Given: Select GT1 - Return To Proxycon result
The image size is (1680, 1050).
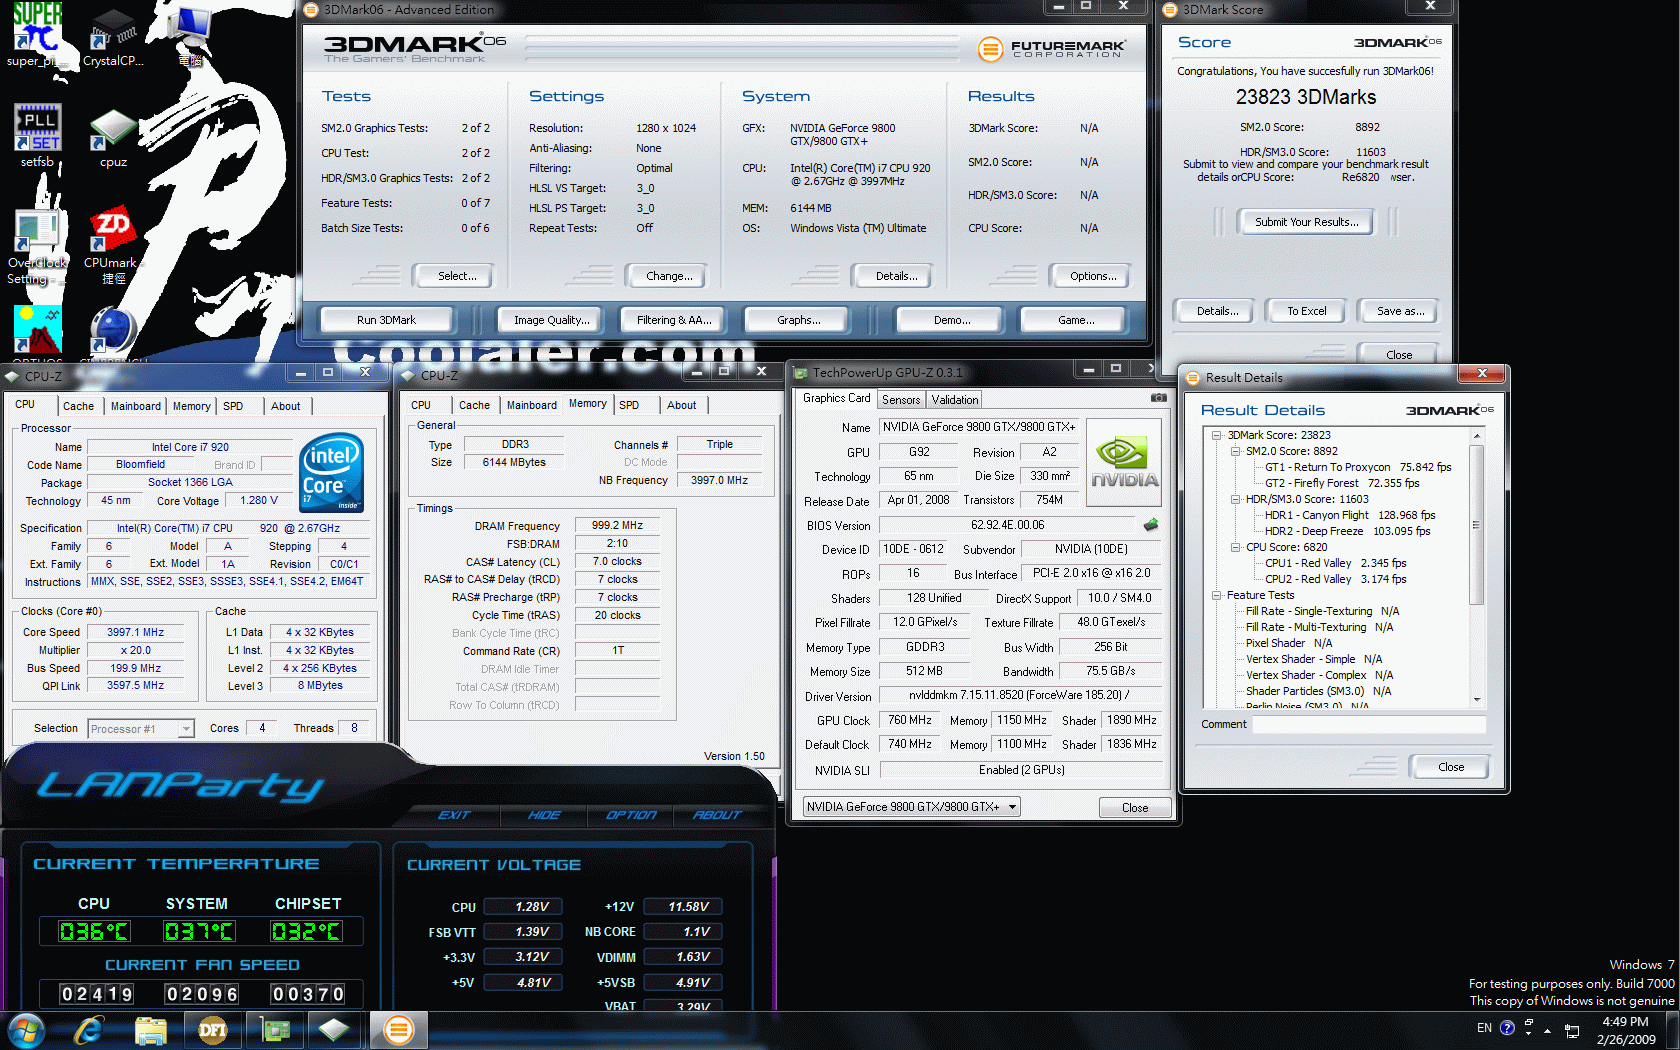Looking at the screenshot, I should (1358, 467).
